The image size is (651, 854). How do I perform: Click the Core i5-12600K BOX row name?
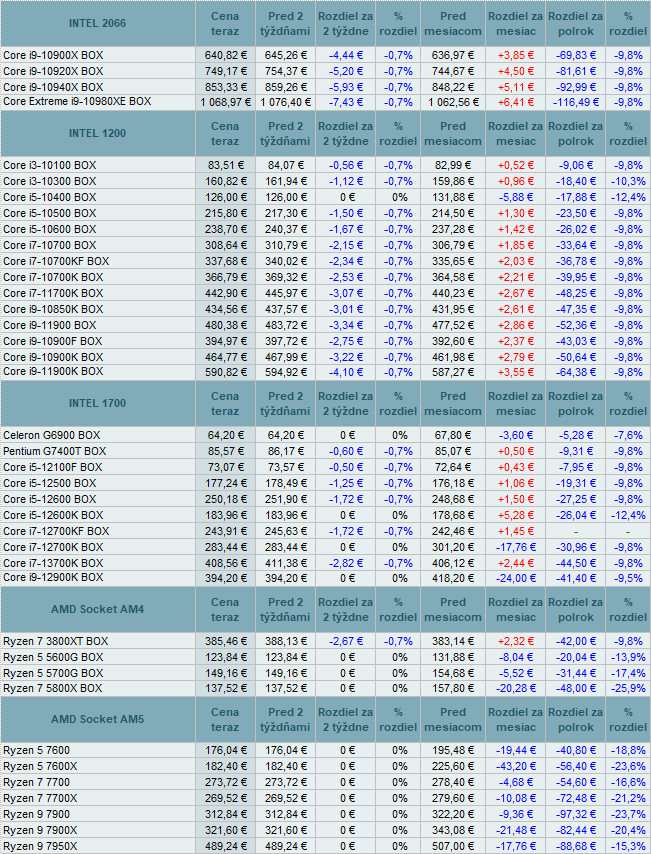point(53,515)
